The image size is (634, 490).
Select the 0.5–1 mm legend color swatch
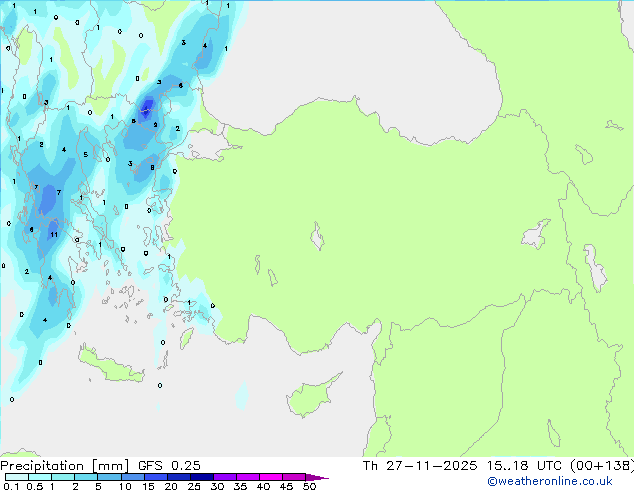(x=40, y=477)
